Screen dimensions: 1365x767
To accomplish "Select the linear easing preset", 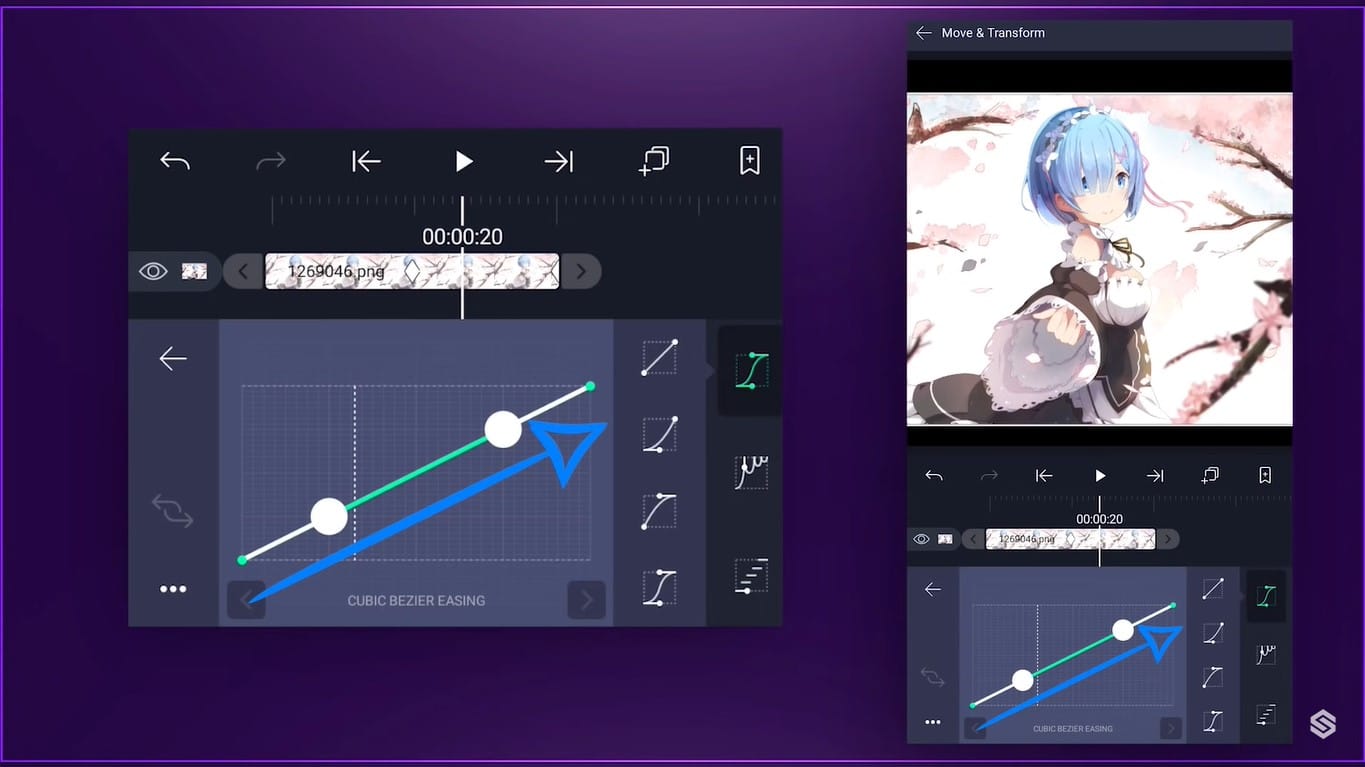I will (x=659, y=358).
